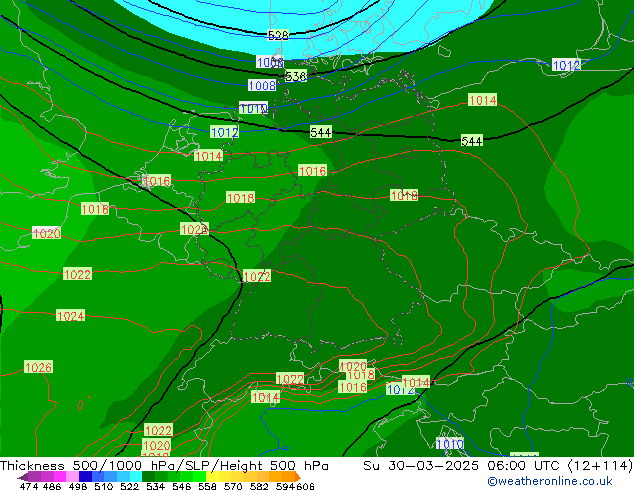
Task: Click the 474 legend value
Action: [29, 486]
